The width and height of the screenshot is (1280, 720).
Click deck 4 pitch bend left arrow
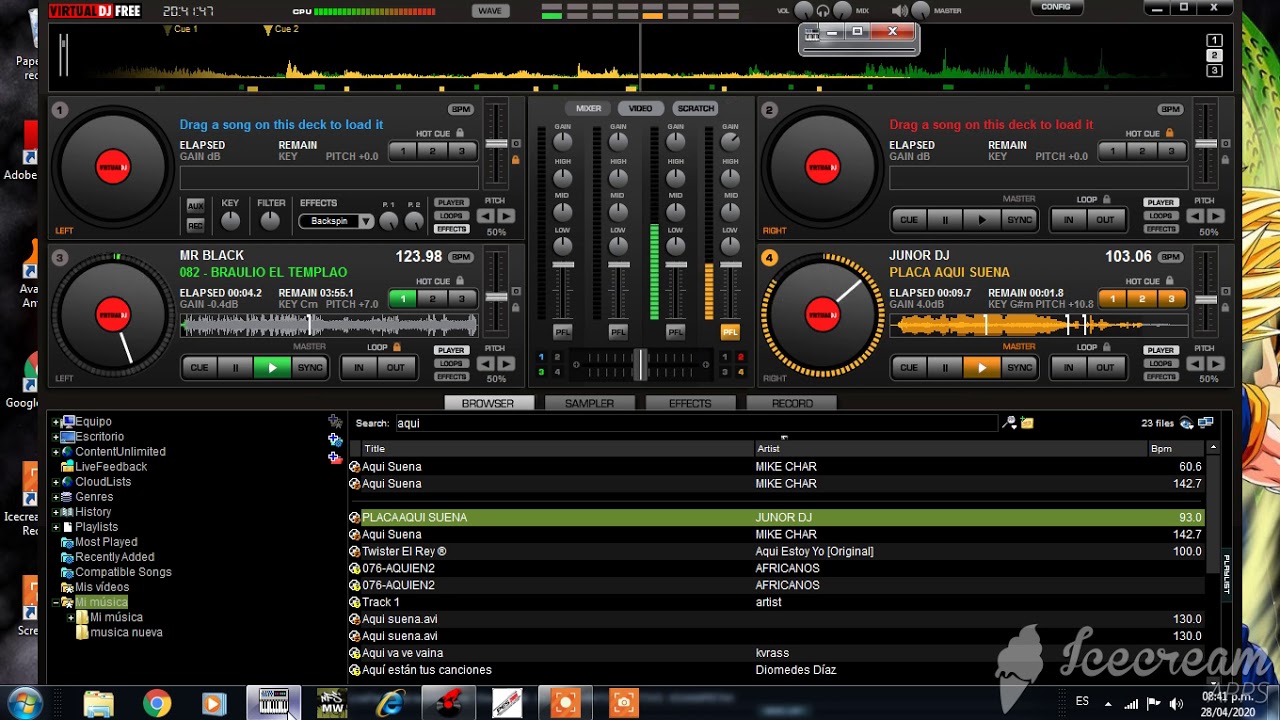pos(1196,364)
